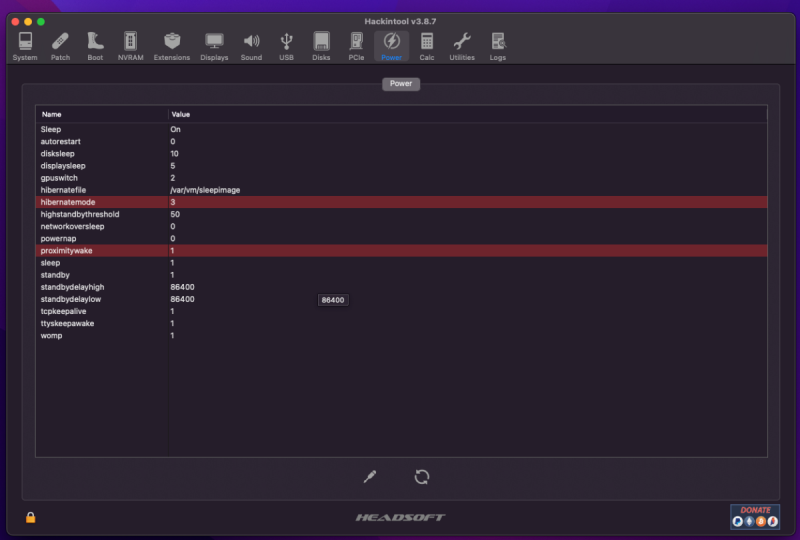This screenshot has width=800, height=540.
Task: Click the Sleep value On
Action: [176, 129]
